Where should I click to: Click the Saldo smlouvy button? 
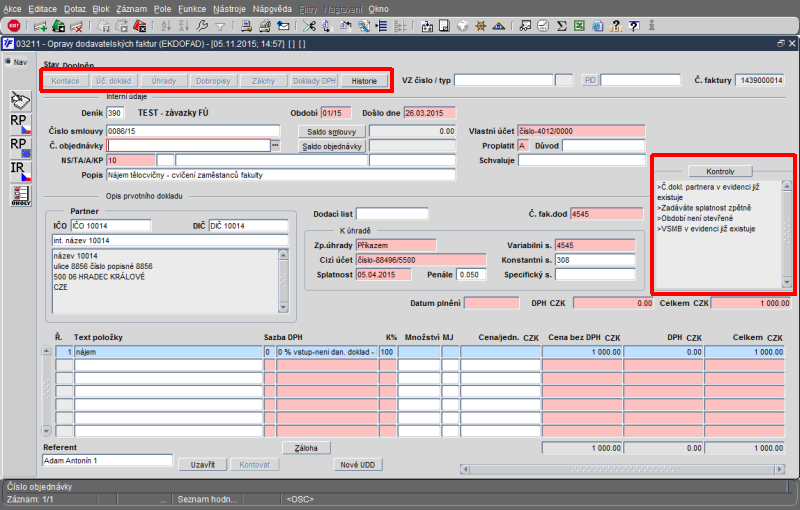[x=332, y=131]
